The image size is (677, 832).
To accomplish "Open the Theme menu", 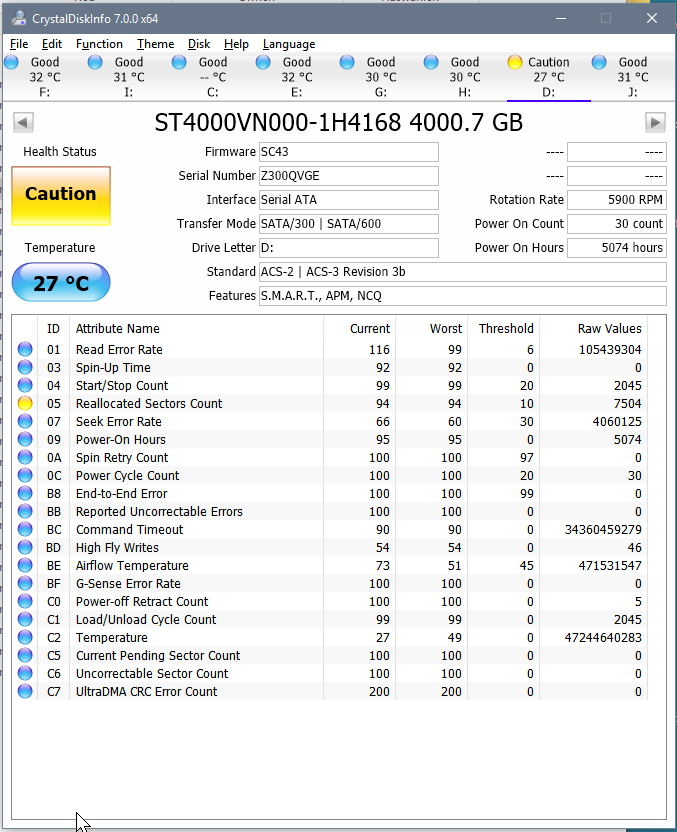I will point(155,44).
